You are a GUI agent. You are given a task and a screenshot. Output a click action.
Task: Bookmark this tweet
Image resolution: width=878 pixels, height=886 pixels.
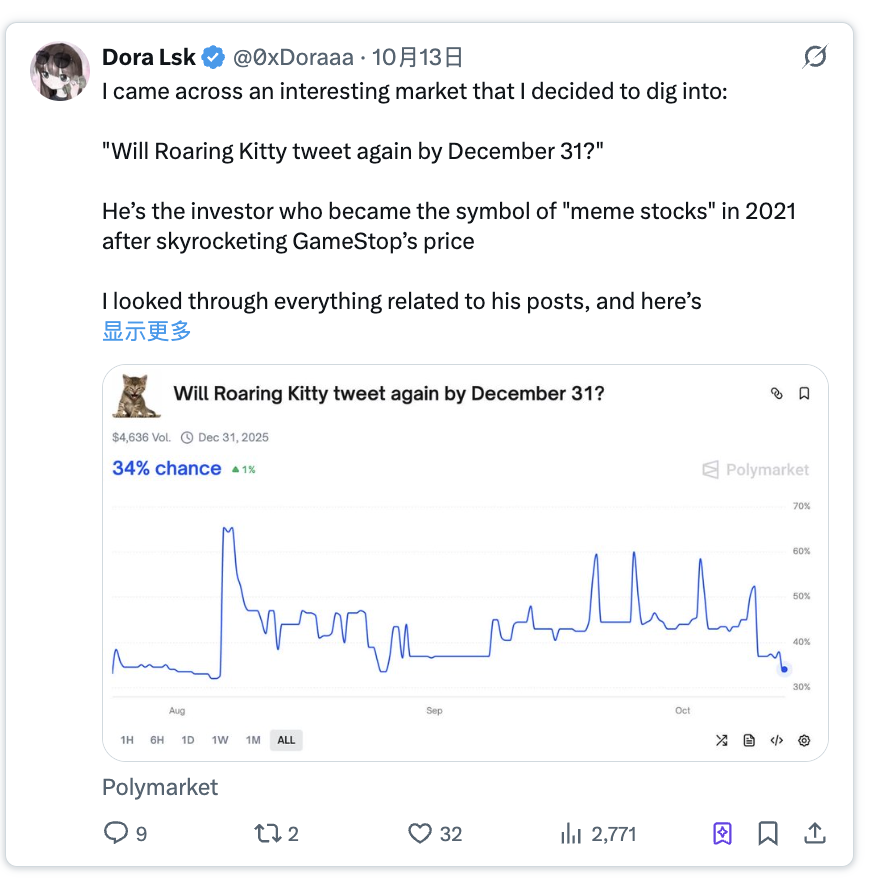click(768, 833)
